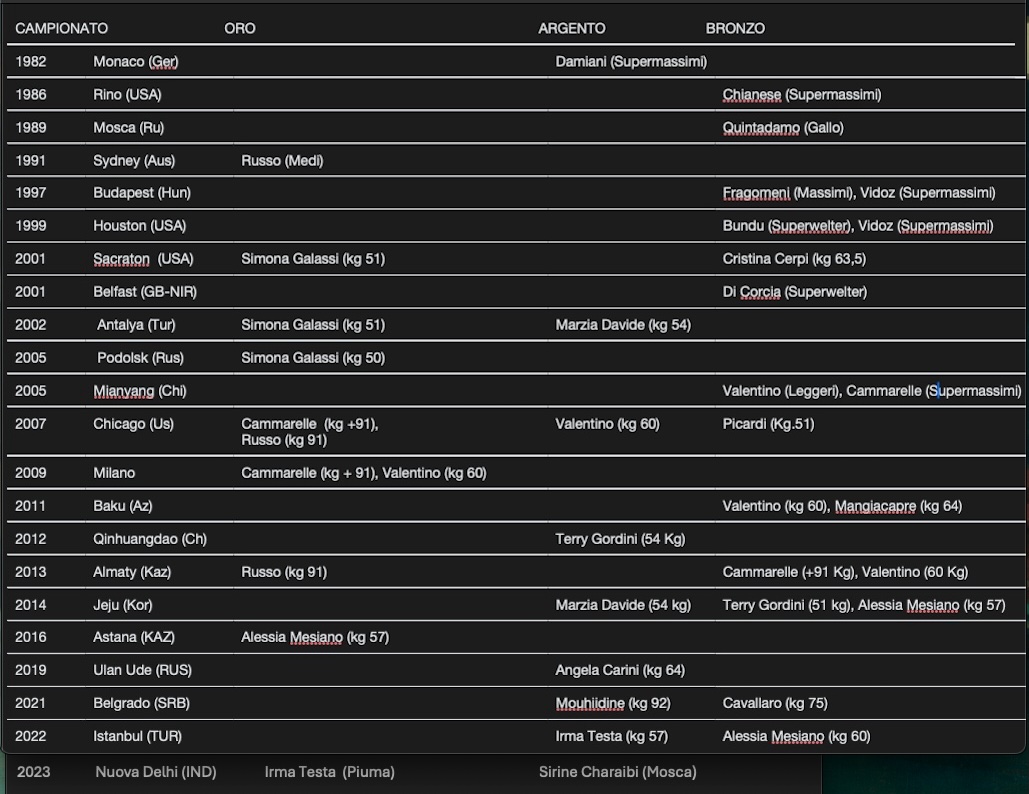Click Sirine Charaibi (Mosca) in 2023 row
Screen dimensions: 1029x794
618,772
